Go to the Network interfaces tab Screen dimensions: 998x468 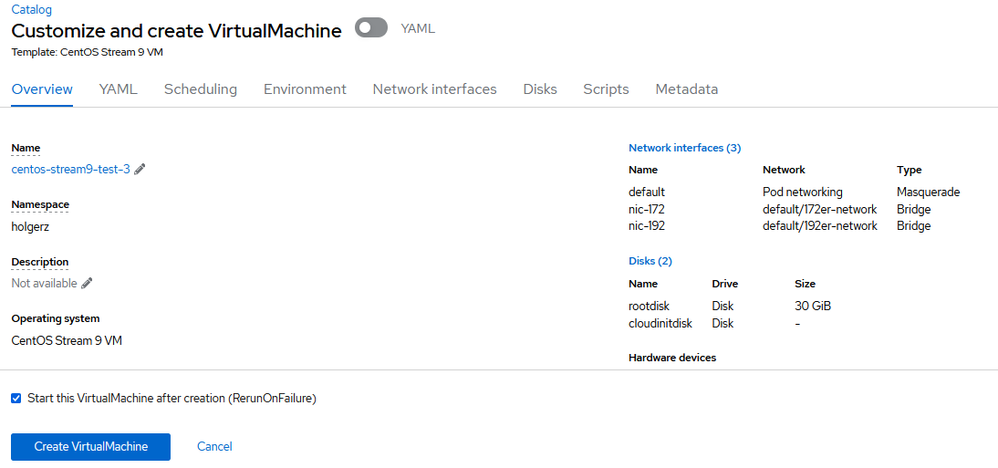[434, 89]
